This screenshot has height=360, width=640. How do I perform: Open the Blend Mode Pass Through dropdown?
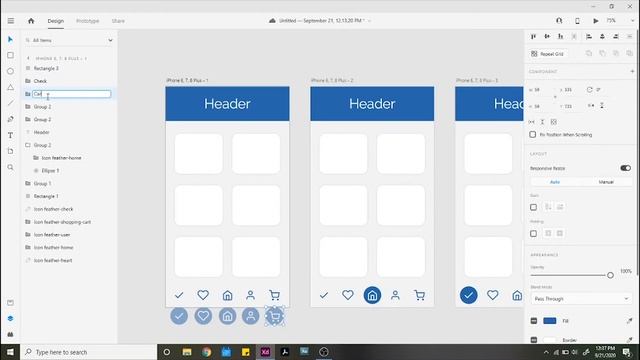581,299
